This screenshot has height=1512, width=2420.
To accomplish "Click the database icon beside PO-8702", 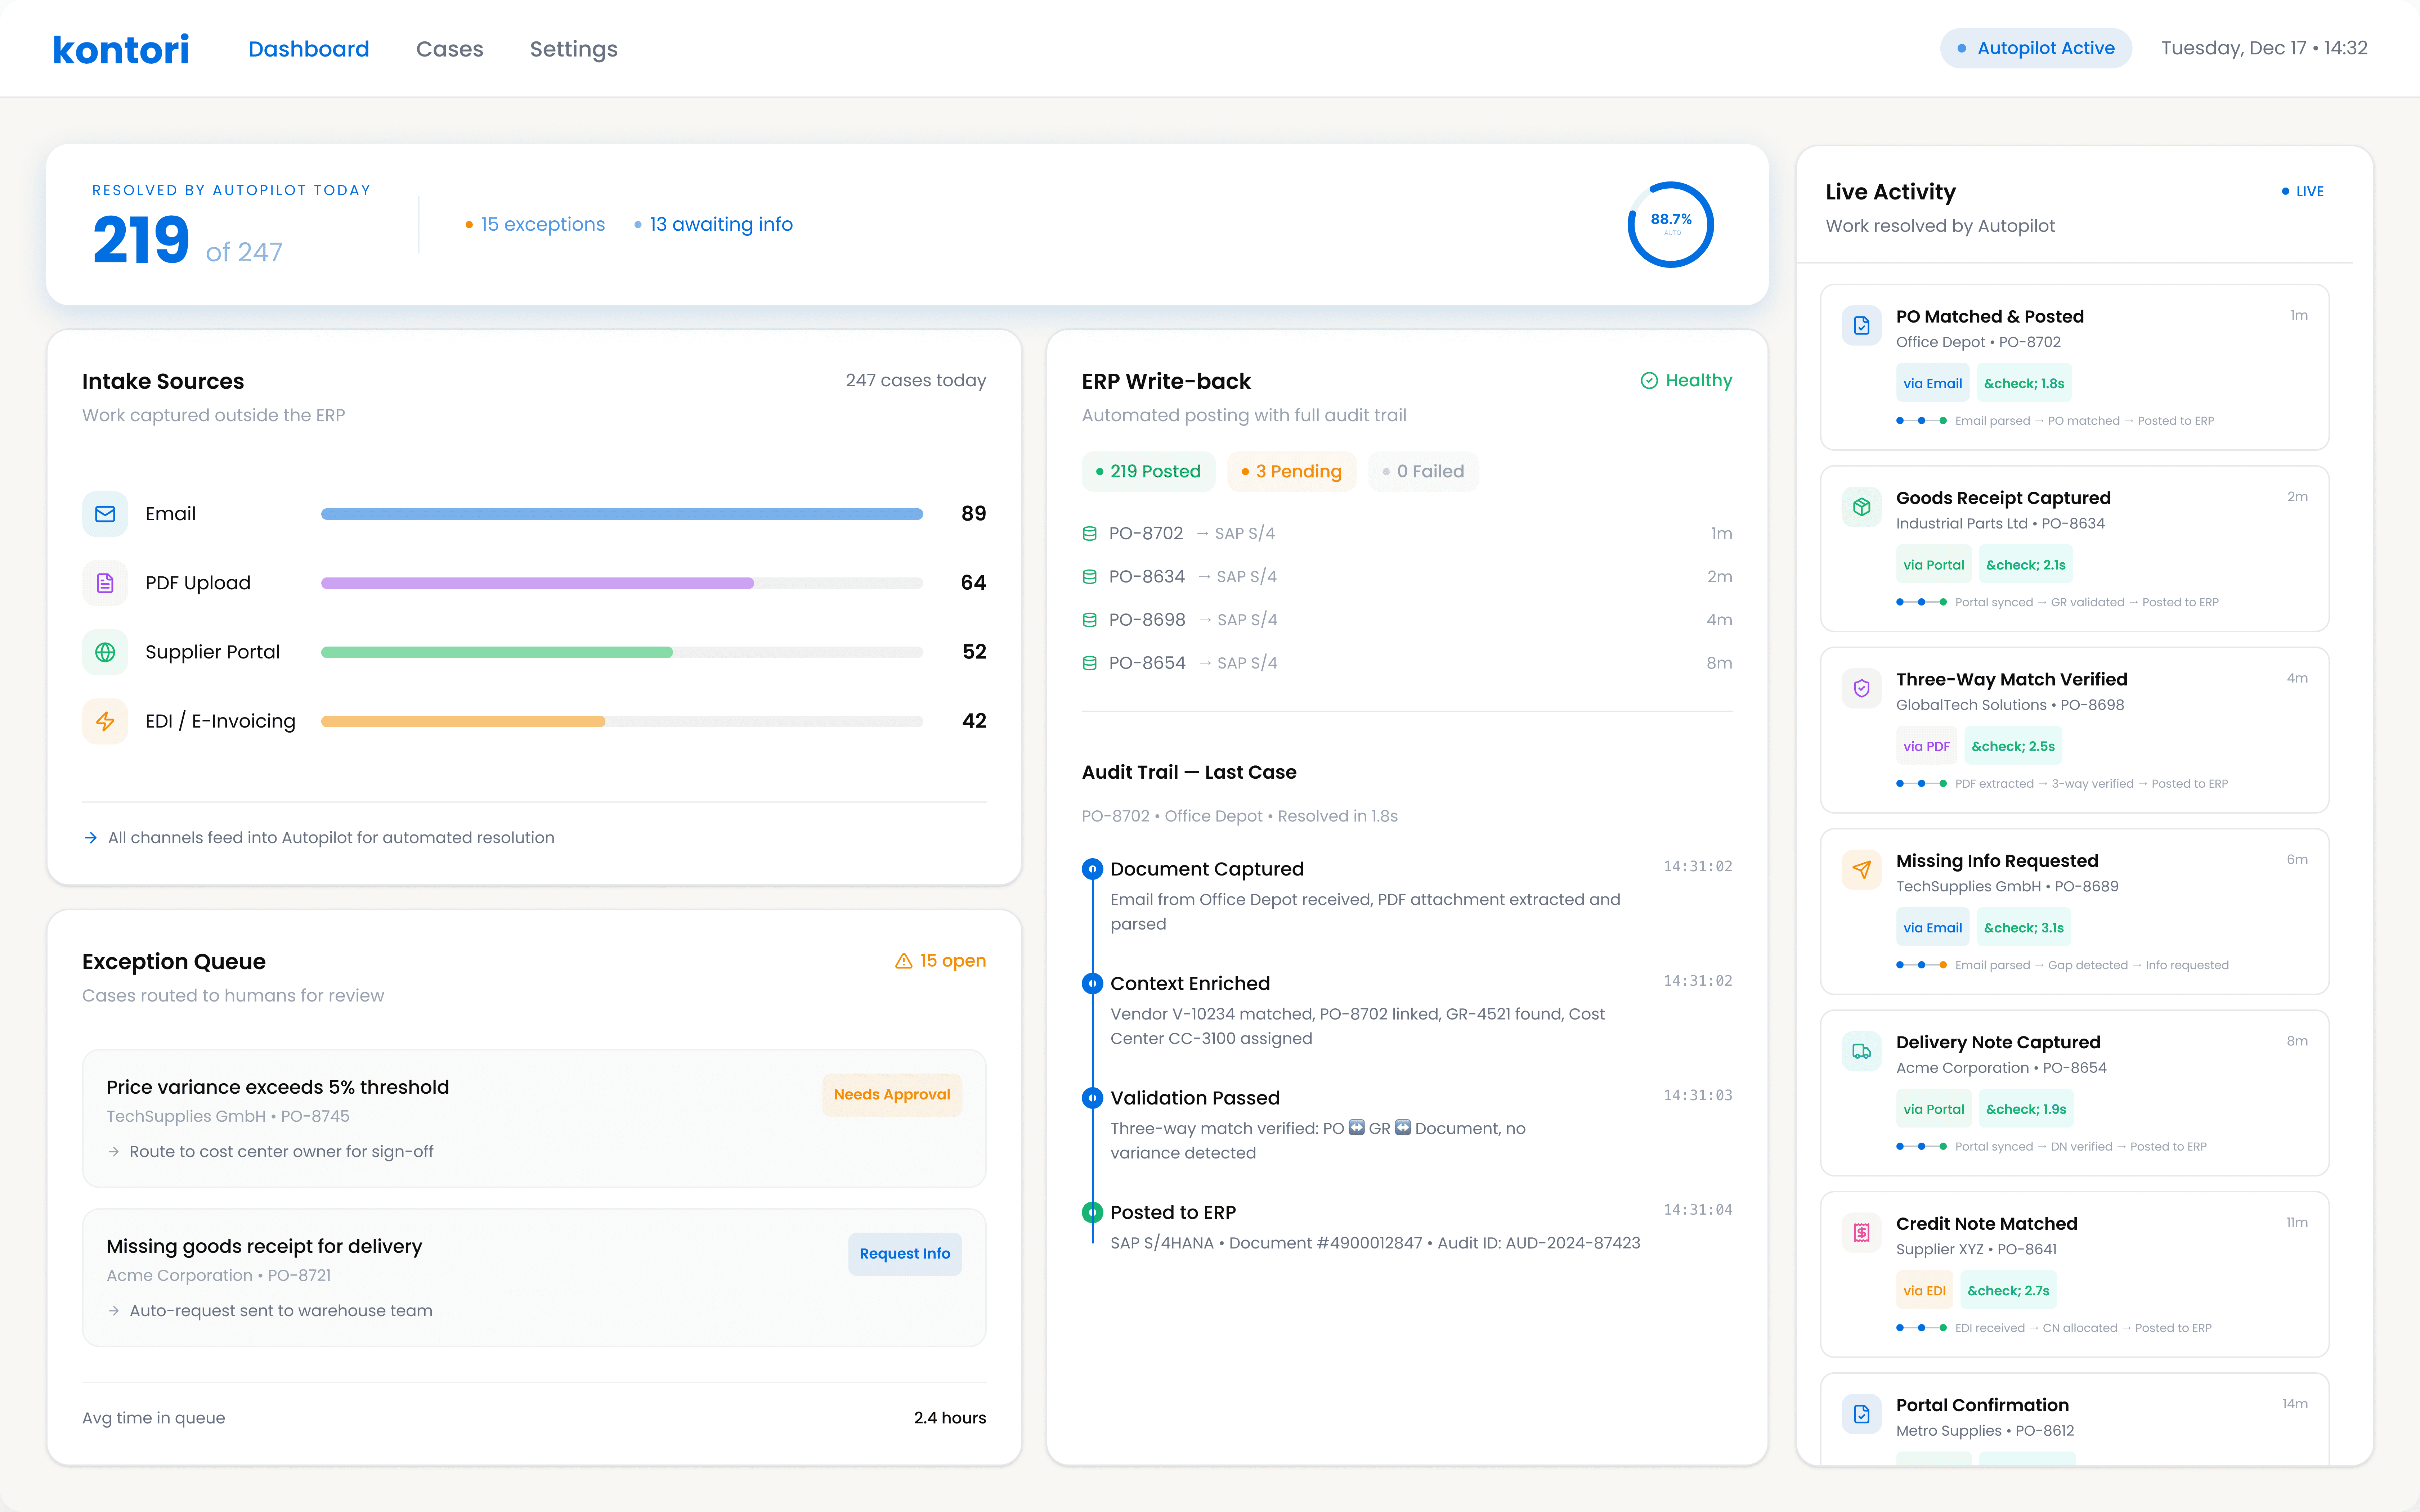I will click(1089, 533).
